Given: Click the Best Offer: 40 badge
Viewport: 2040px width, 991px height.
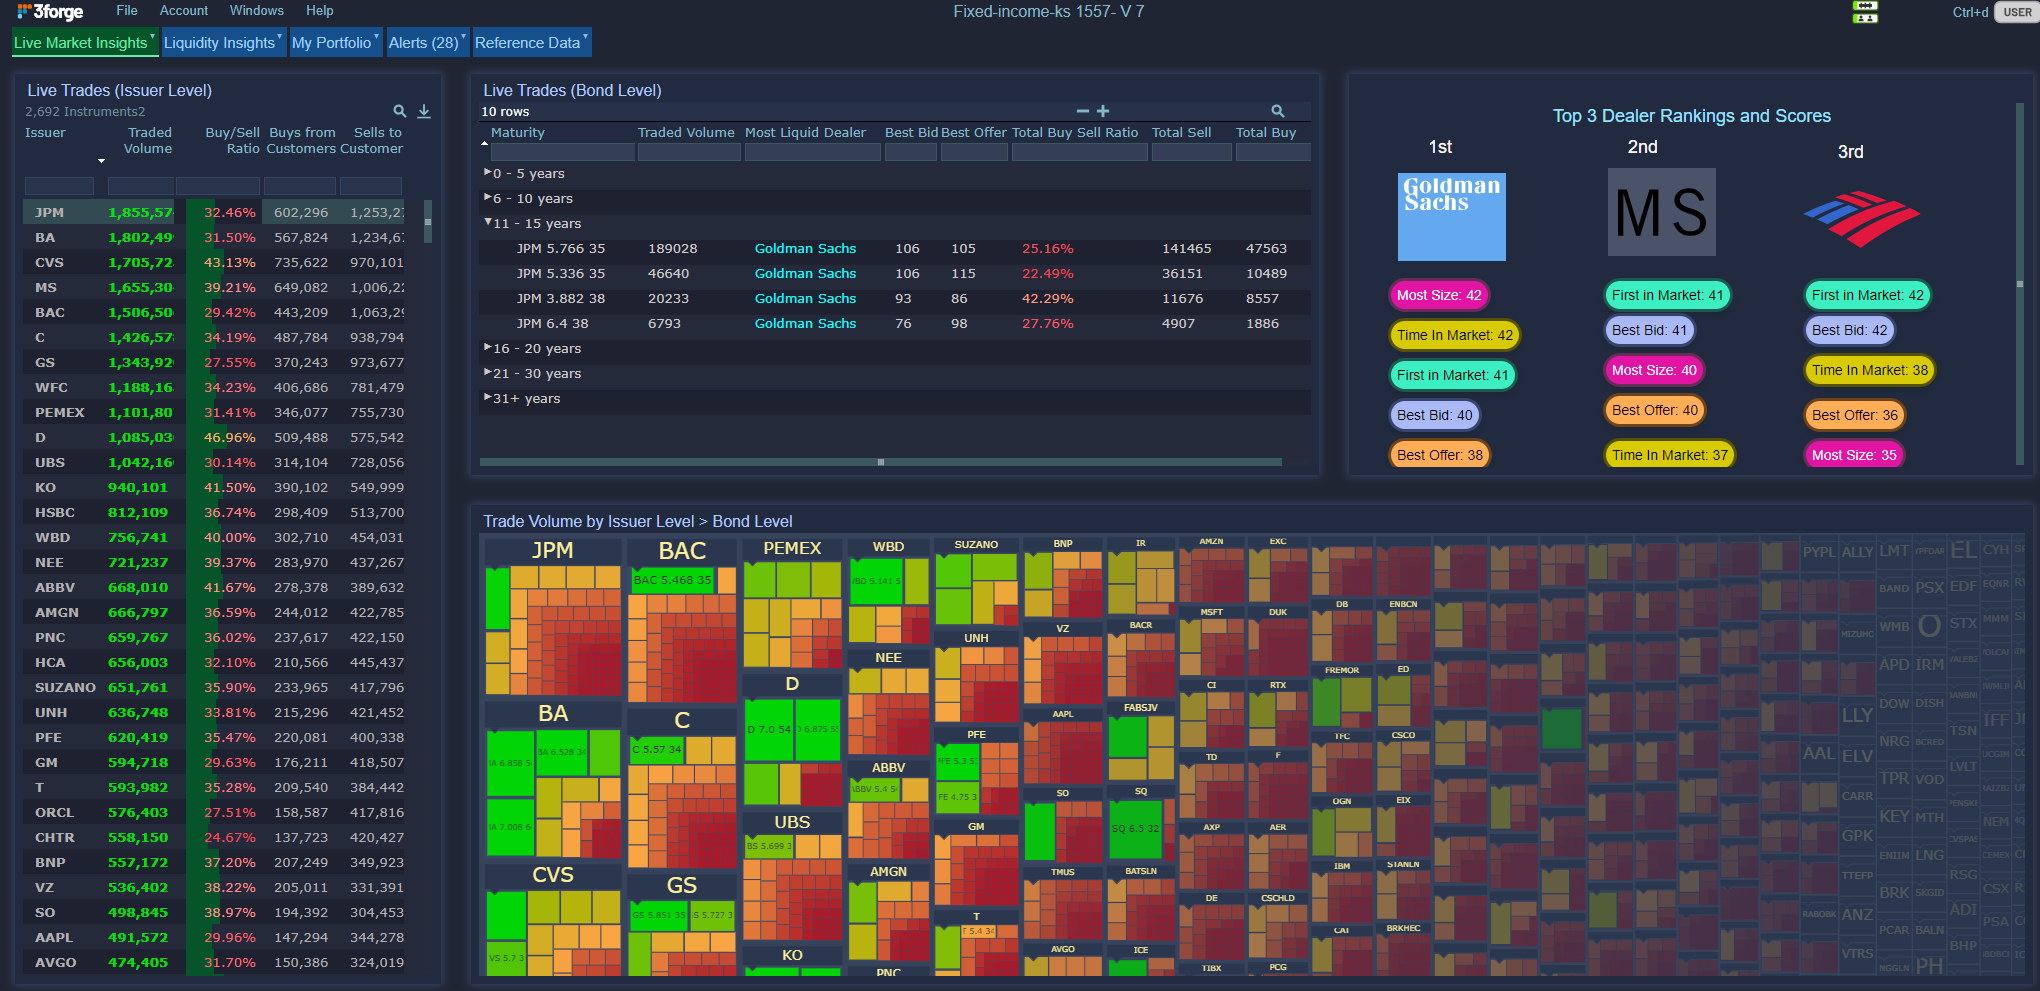Looking at the screenshot, I should pos(1655,410).
